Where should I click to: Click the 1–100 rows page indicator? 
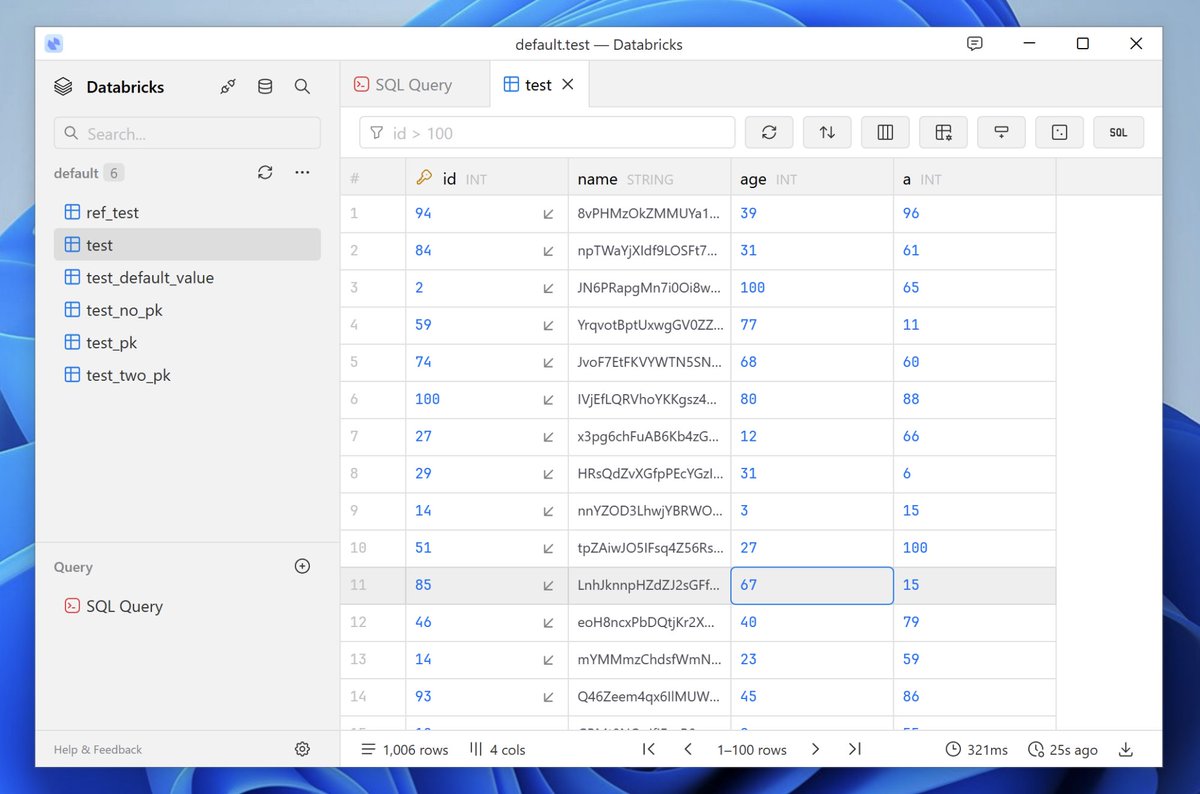coord(752,749)
